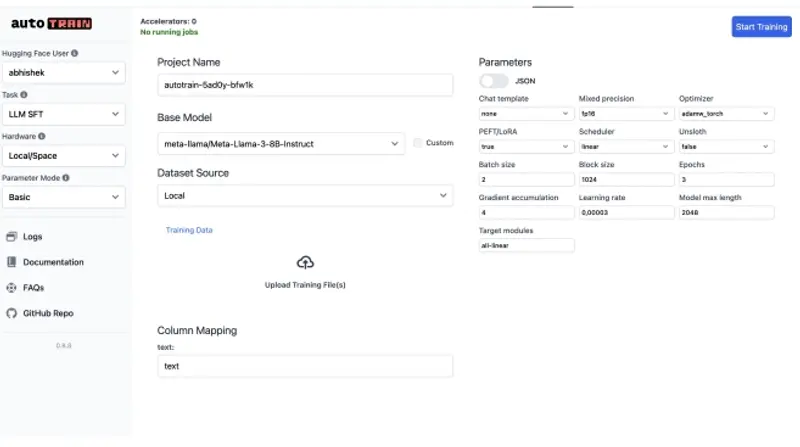Image resolution: width=800 pixels, height=447 pixels.
Task: Click the Target modules input field
Action: 526,246
